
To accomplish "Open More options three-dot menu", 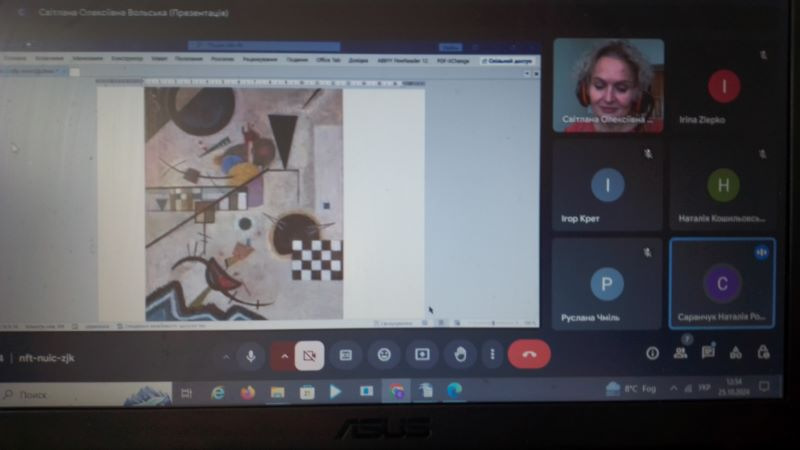I will click(x=492, y=354).
